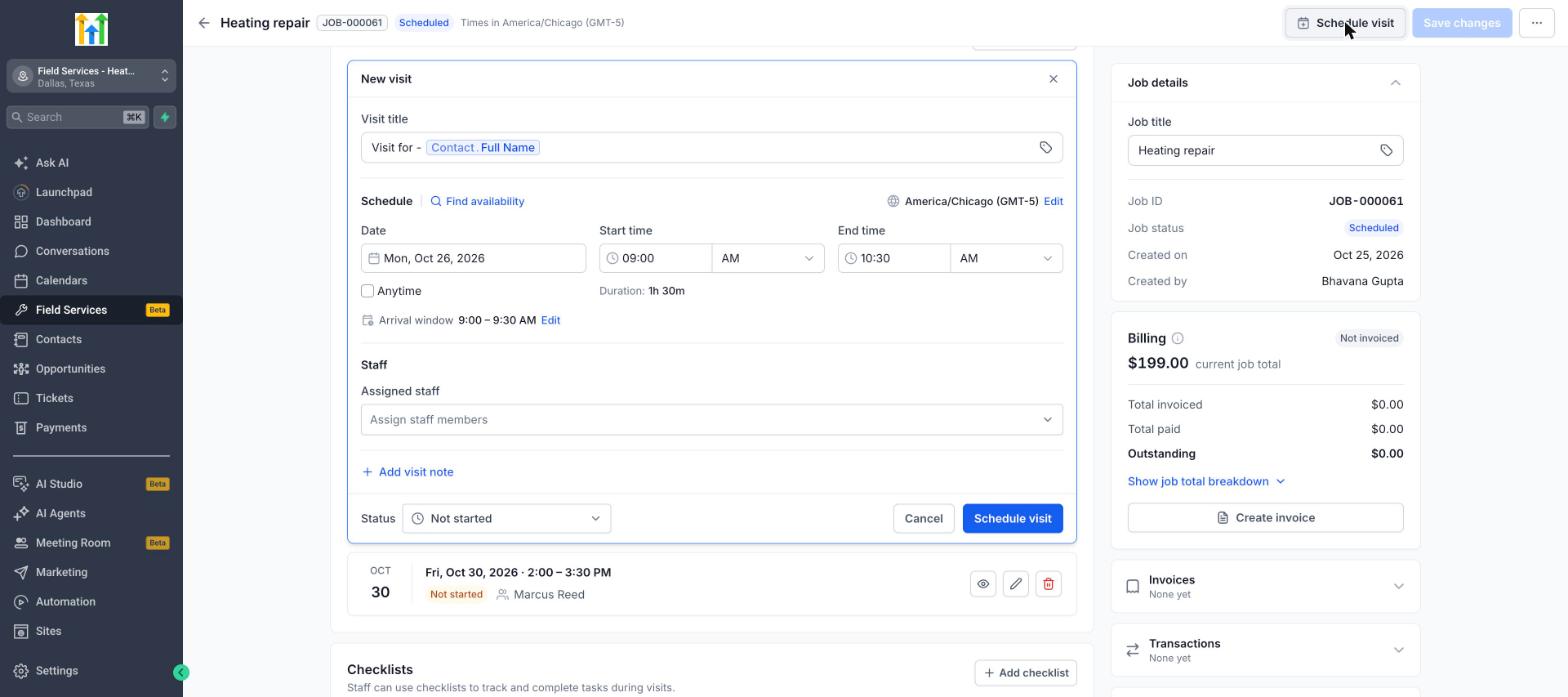Click the green lightning quick action icon
The image size is (1568, 697).
coord(165,117)
